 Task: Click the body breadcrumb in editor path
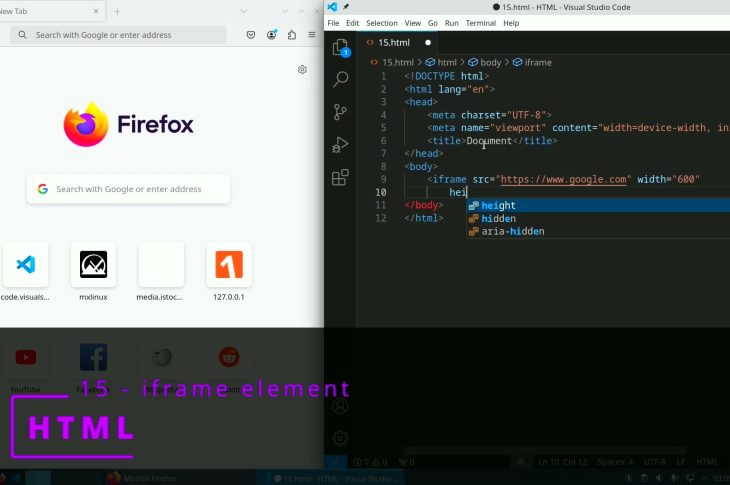pyautogui.click(x=491, y=62)
